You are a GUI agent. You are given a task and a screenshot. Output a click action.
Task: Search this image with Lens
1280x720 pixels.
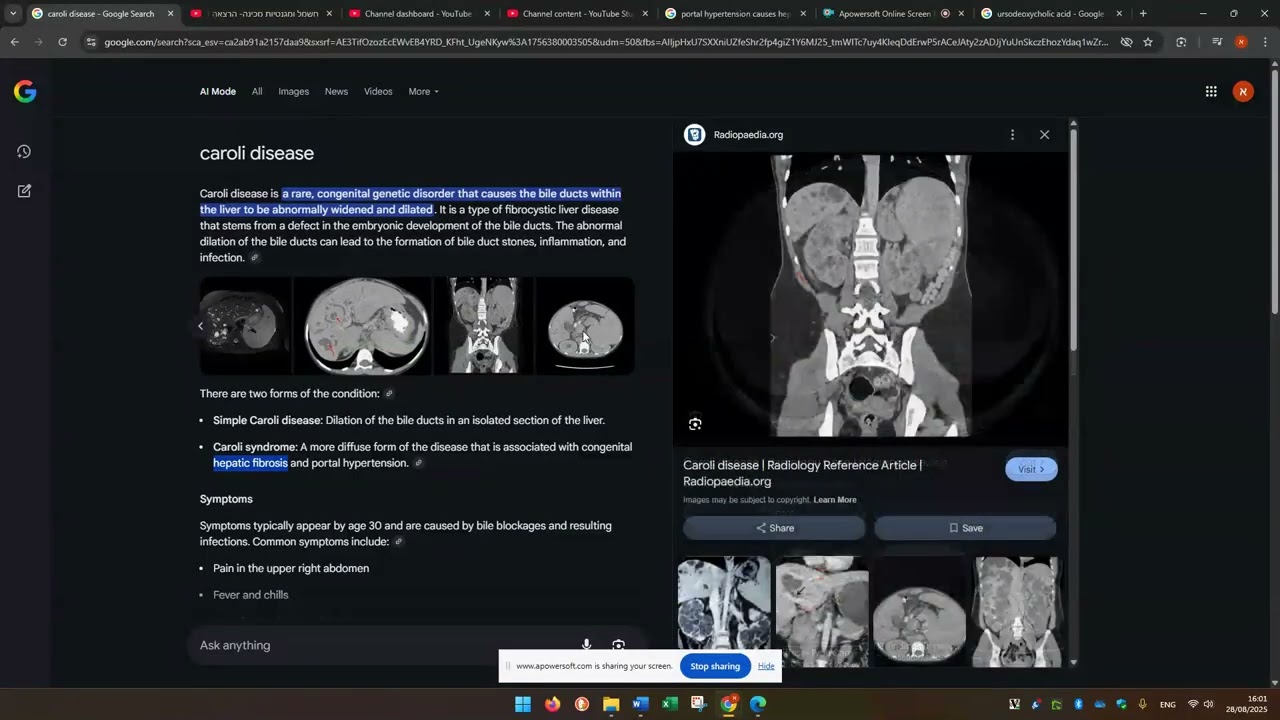[695, 424]
